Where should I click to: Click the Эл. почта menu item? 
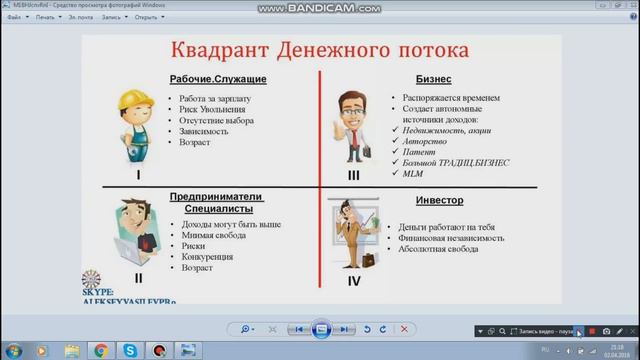(80, 17)
